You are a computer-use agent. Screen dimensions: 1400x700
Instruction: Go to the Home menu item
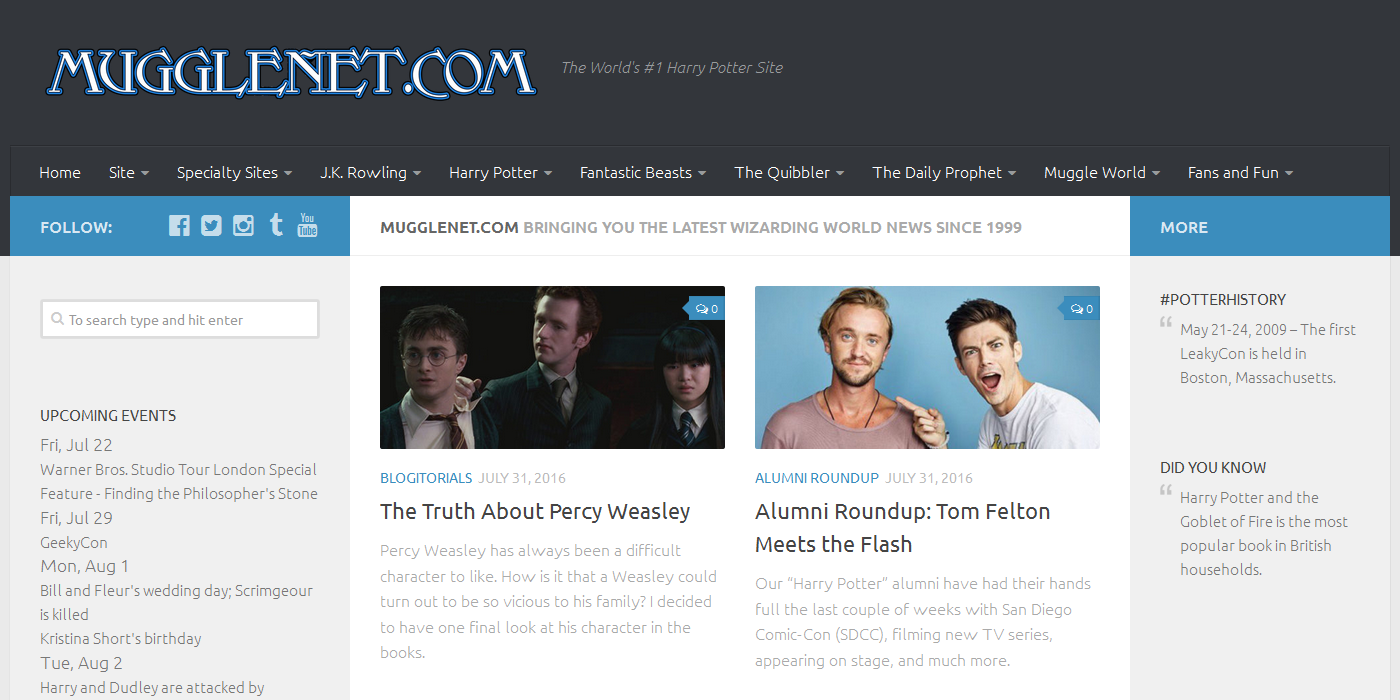[60, 172]
